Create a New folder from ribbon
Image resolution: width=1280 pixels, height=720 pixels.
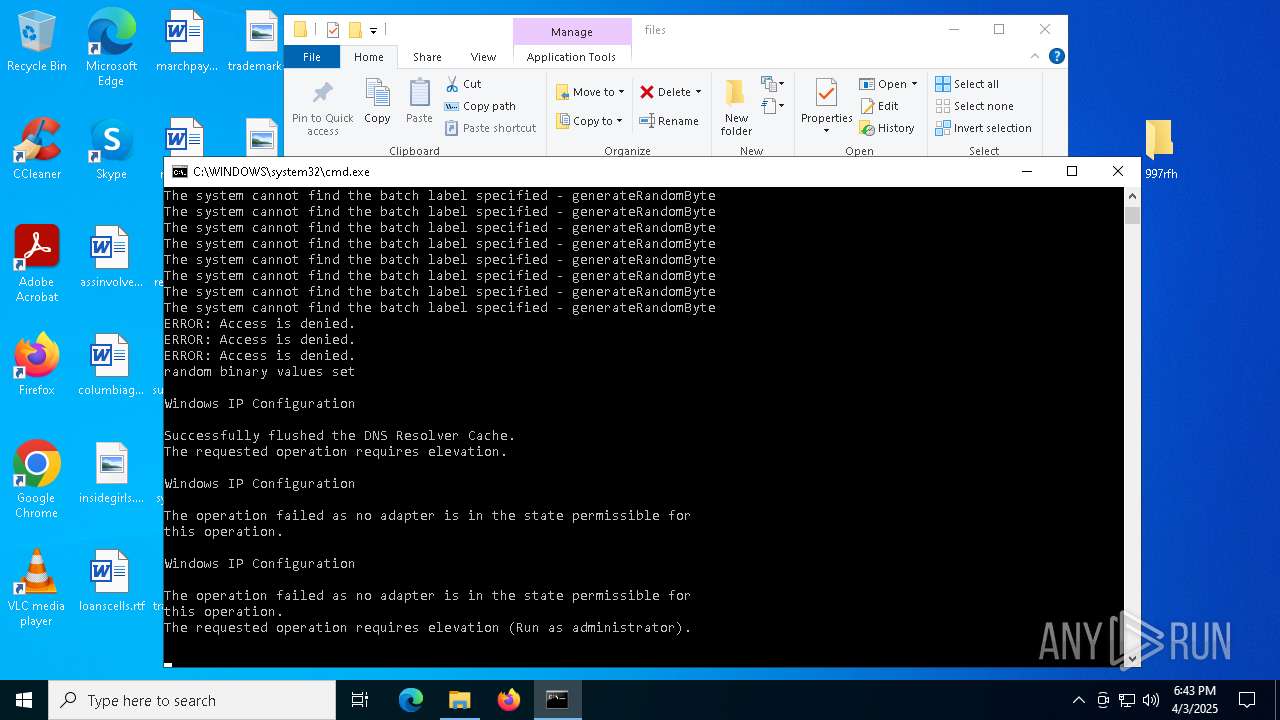pyautogui.click(x=736, y=108)
